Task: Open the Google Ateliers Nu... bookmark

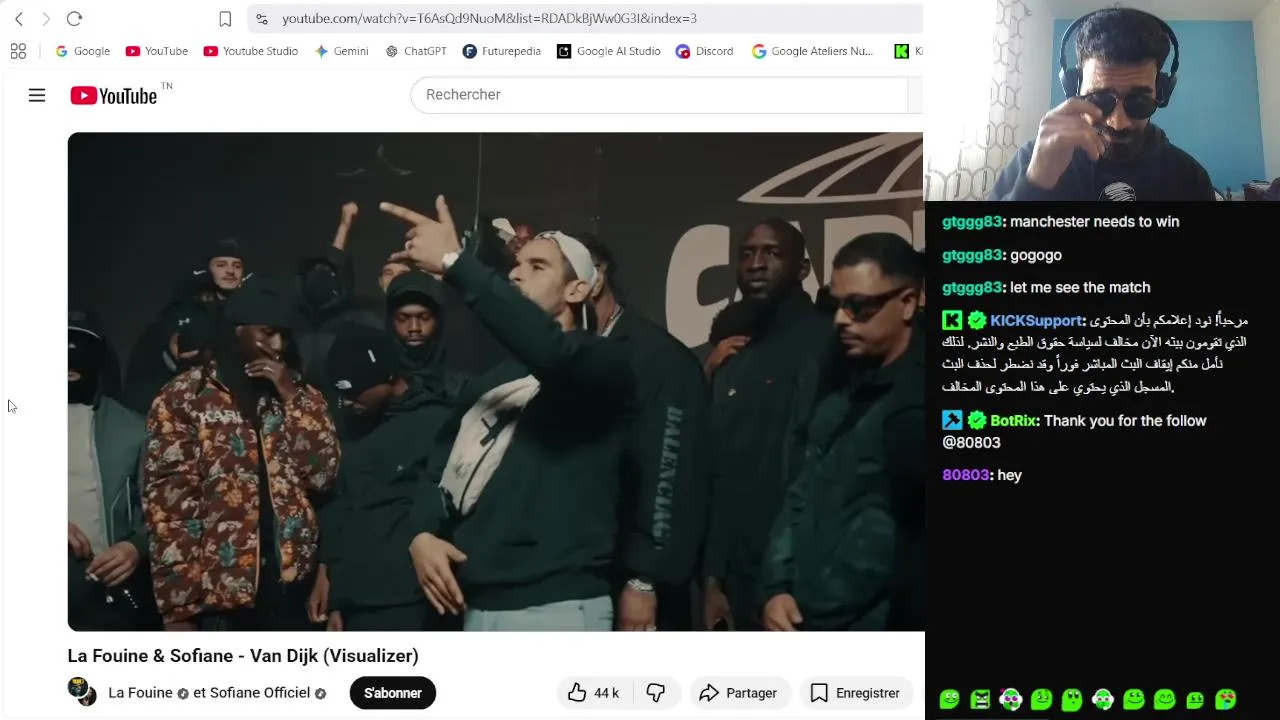Action: click(813, 51)
